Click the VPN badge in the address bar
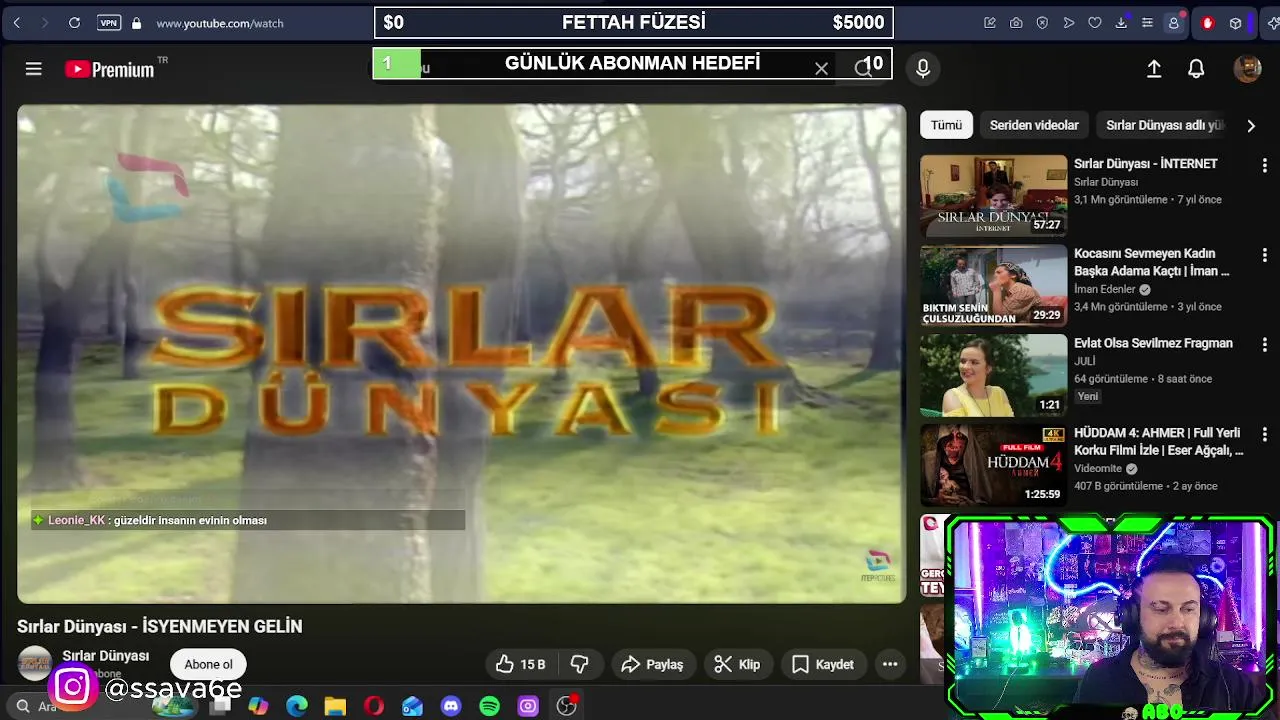The image size is (1280, 720). pos(109,23)
